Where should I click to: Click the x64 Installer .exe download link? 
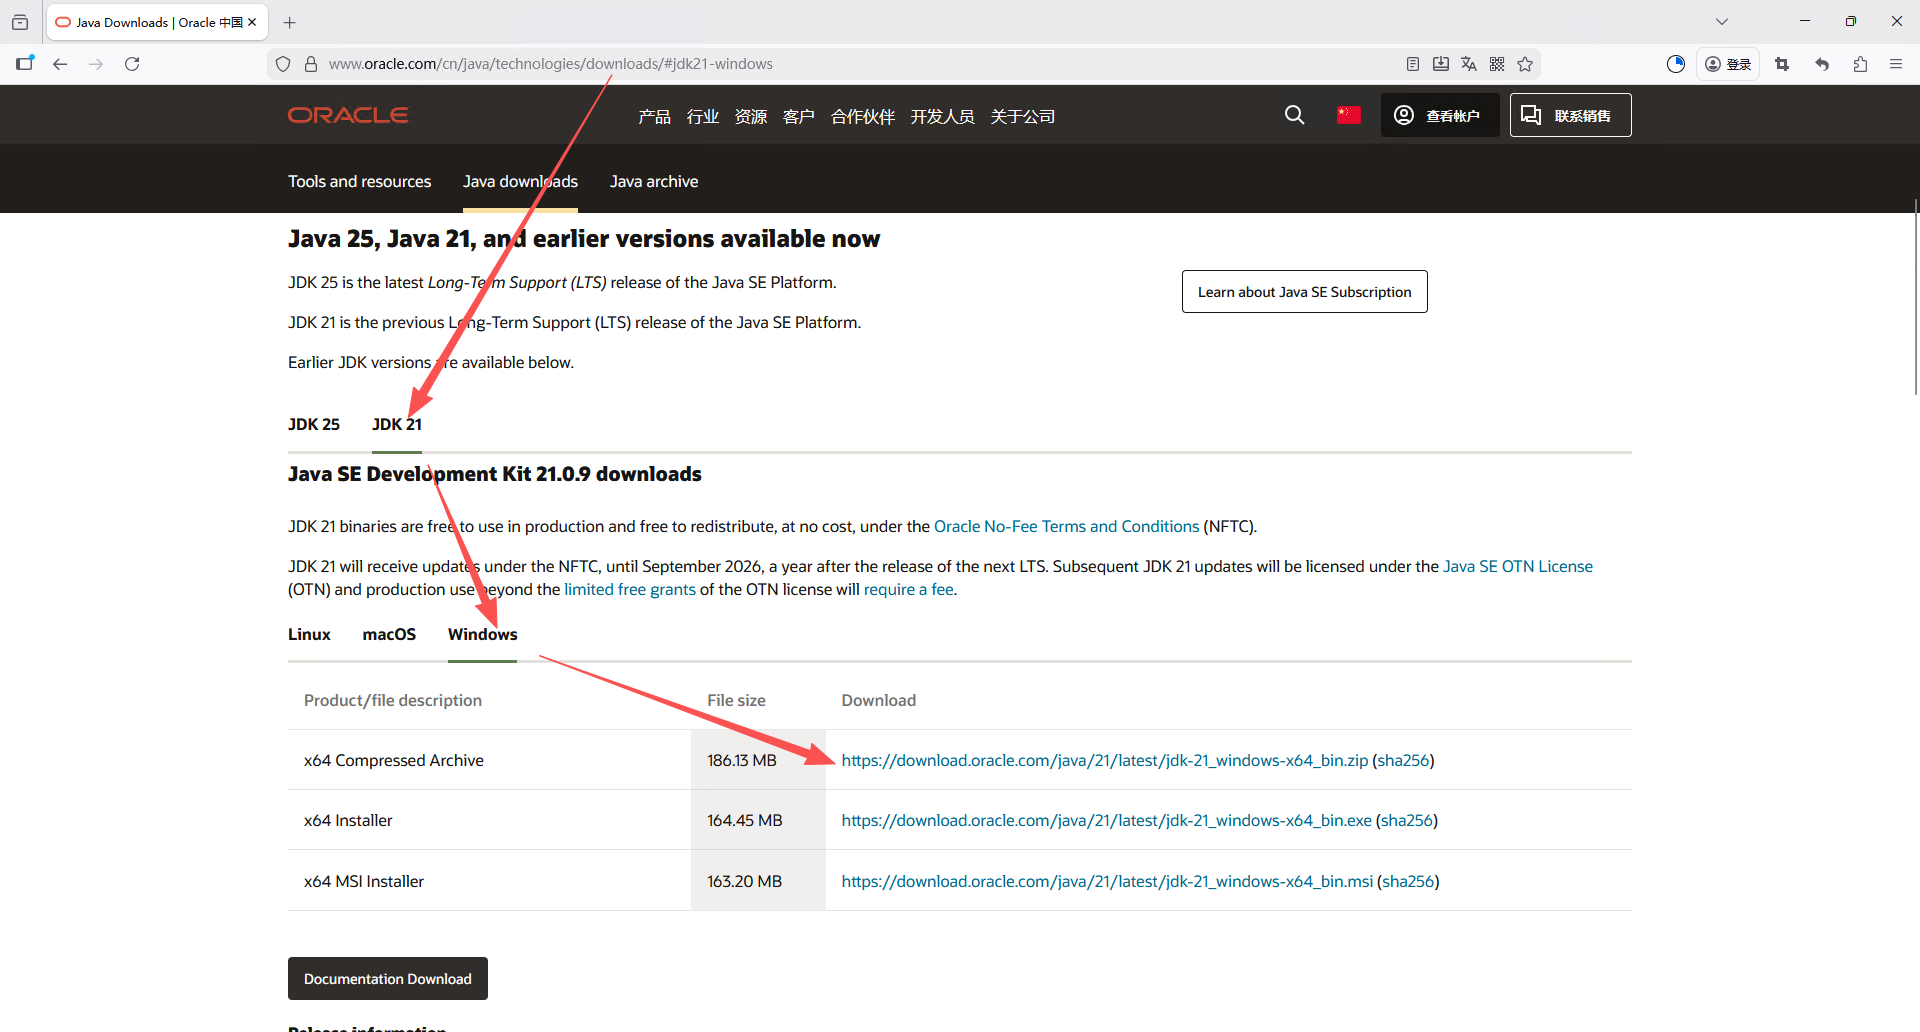pyautogui.click(x=1106, y=820)
